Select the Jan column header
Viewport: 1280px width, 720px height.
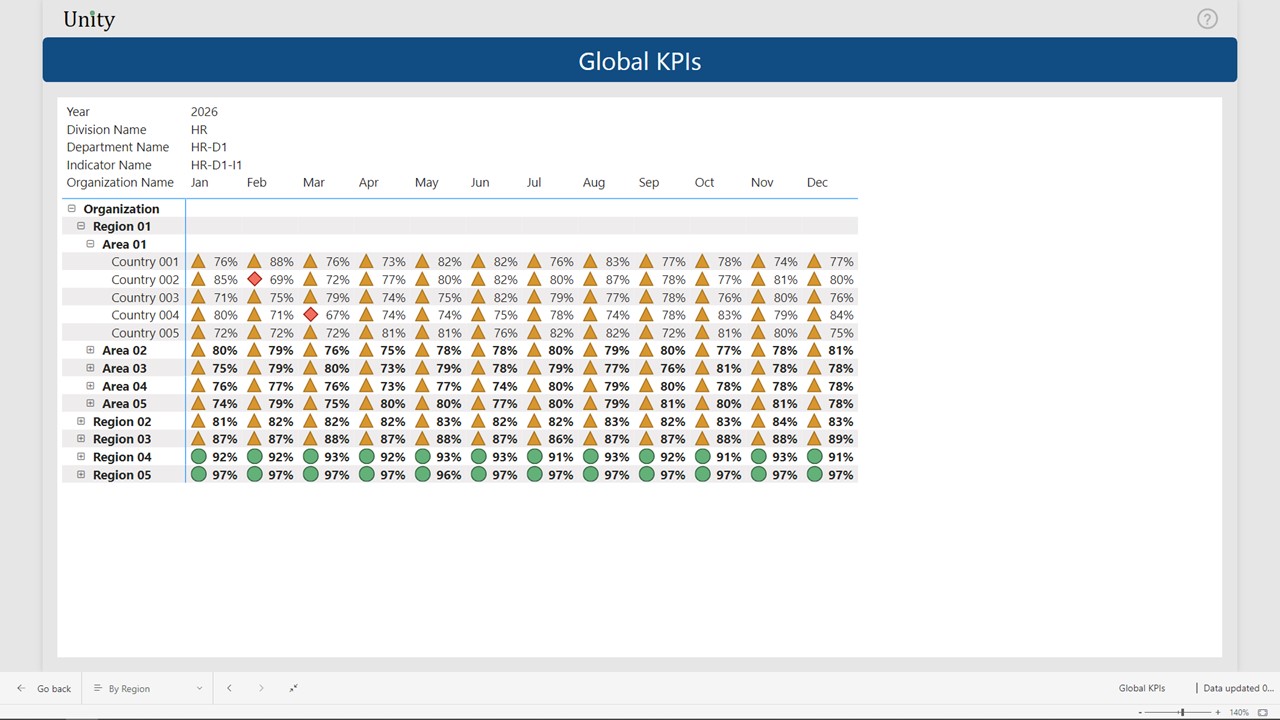200,182
